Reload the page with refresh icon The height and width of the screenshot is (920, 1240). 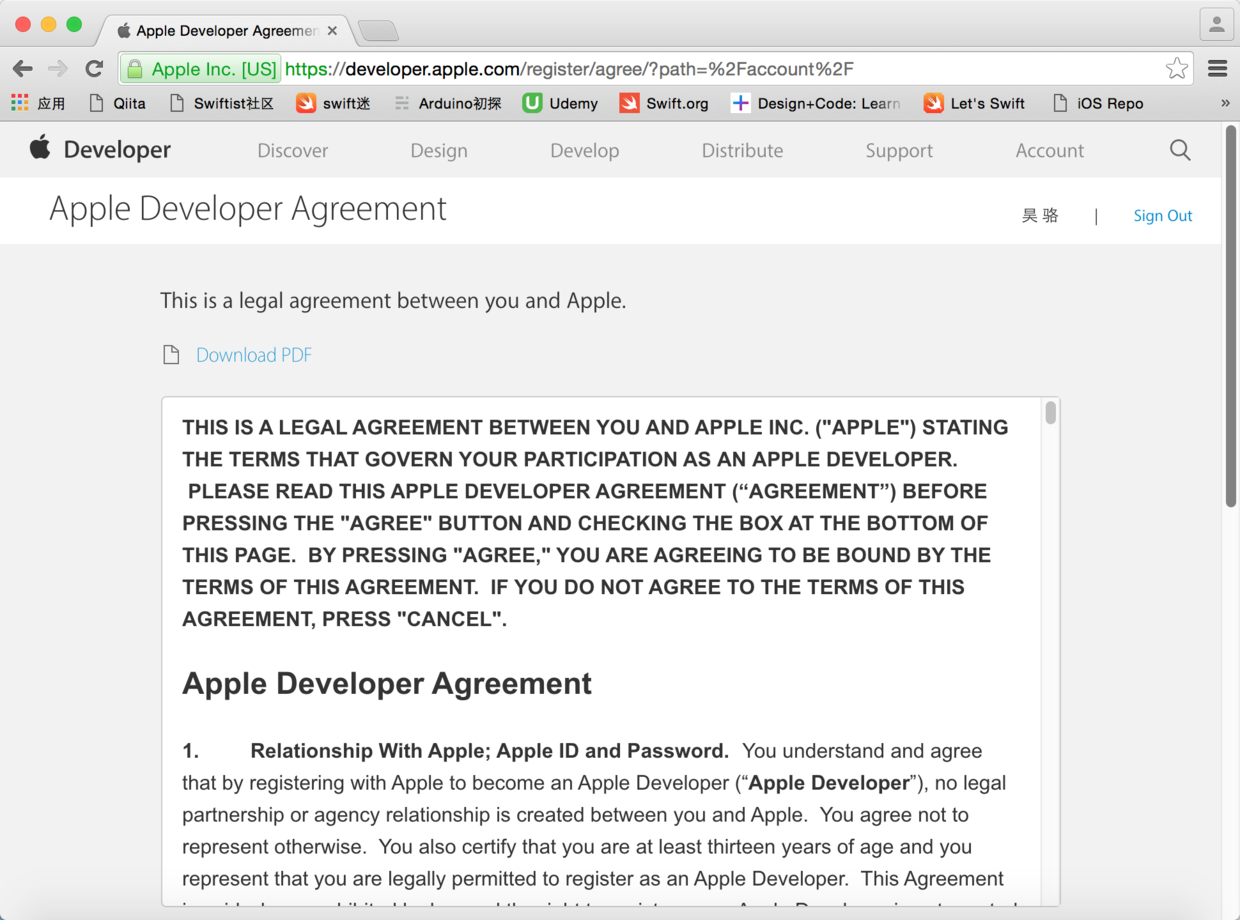pos(94,69)
